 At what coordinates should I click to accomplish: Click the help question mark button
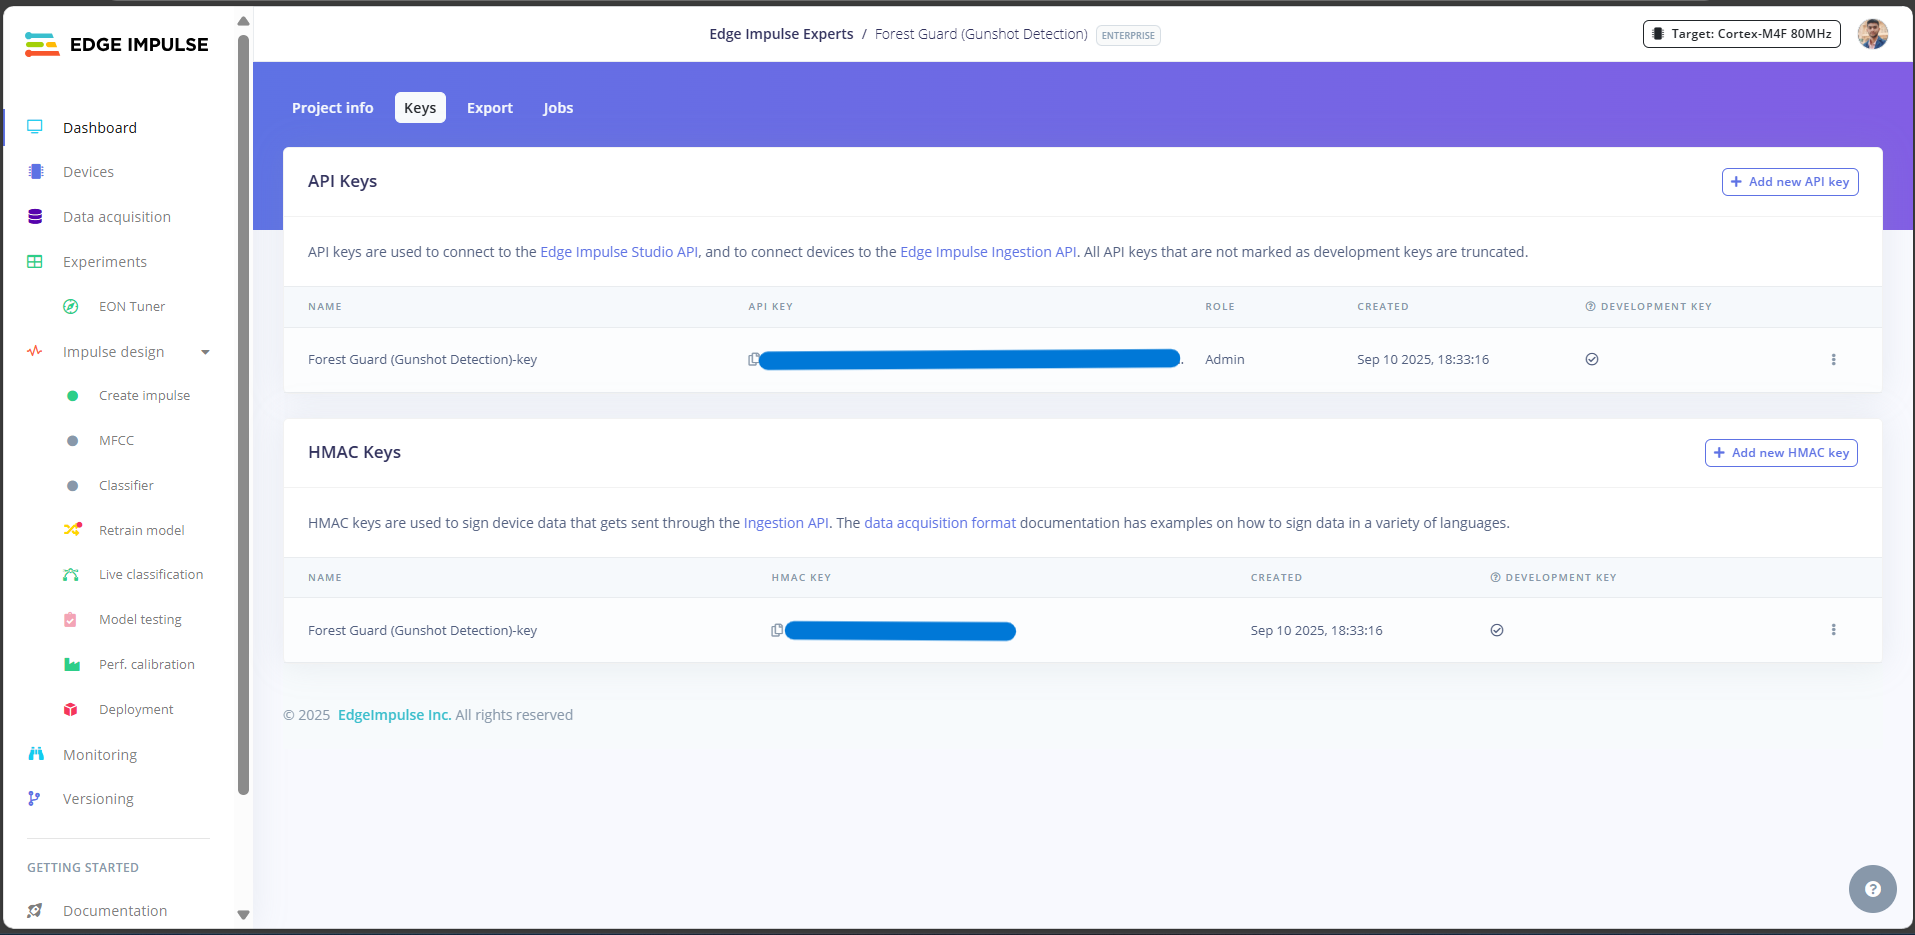[x=1872, y=889]
